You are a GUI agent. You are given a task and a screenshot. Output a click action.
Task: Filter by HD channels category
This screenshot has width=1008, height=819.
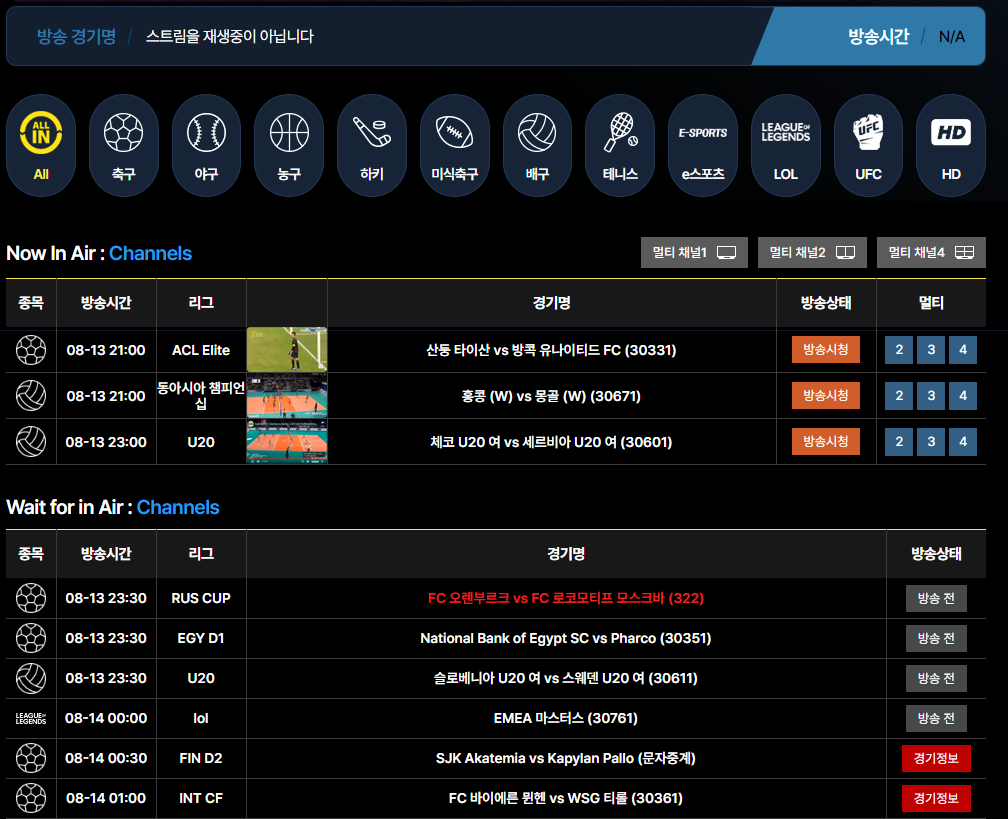click(x=951, y=145)
